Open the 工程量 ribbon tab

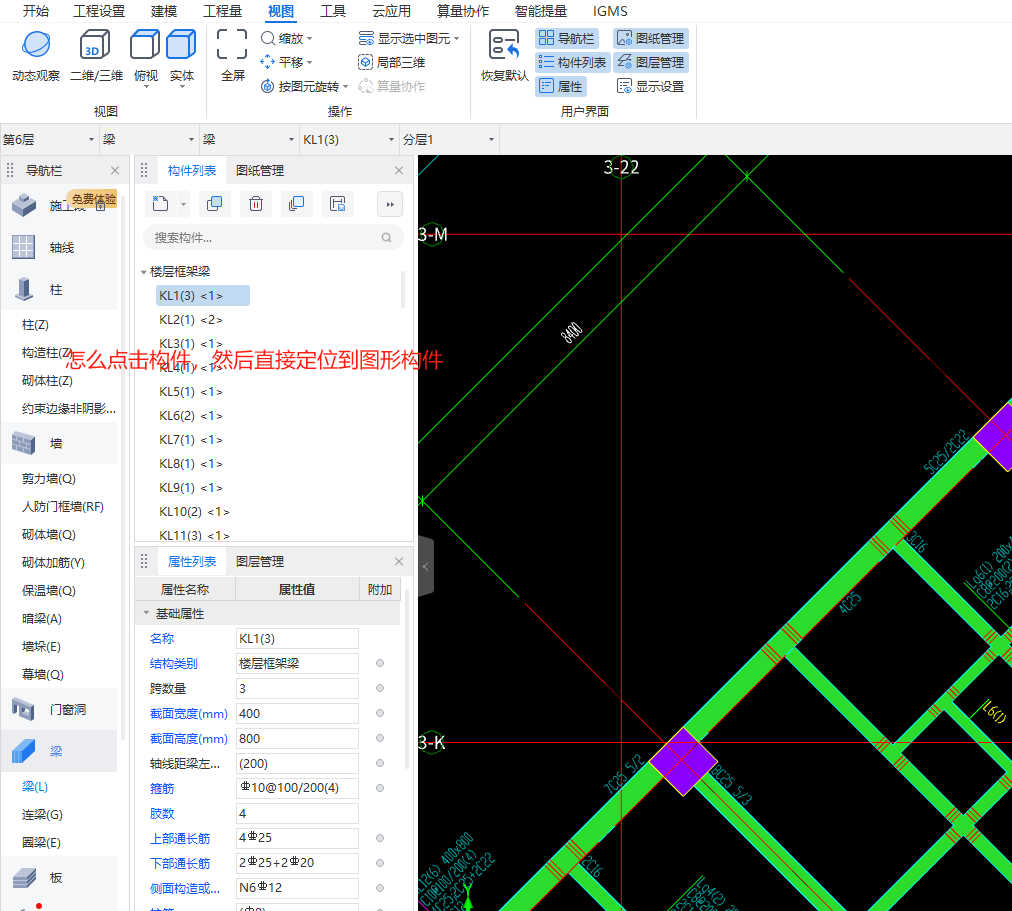[223, 11]
